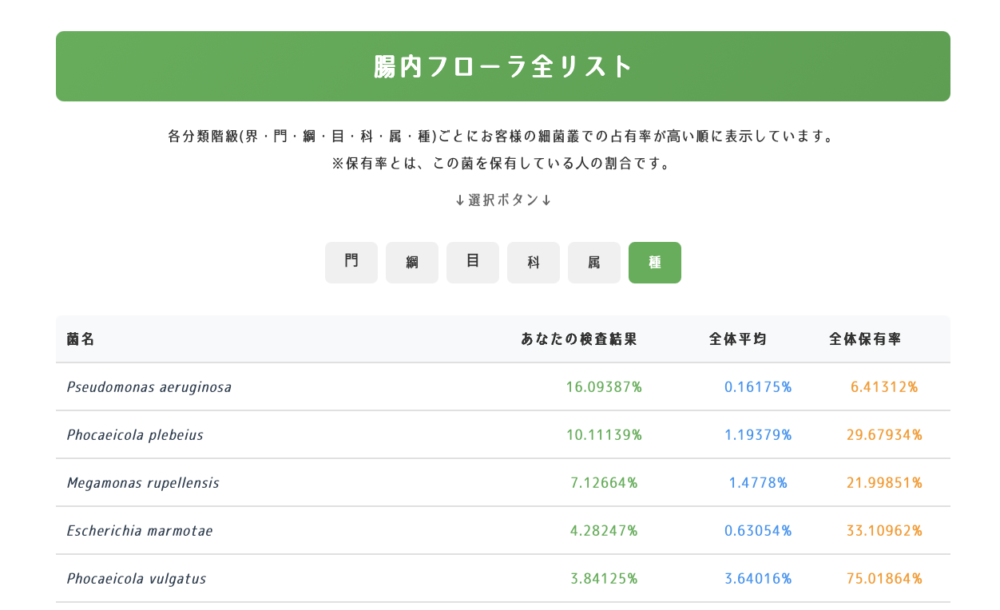Image resolution: width=1000 pixels, height=610 pixels.
Task: Select the Megamonas rupellensis row name
Action: click(x=143, y=483)
